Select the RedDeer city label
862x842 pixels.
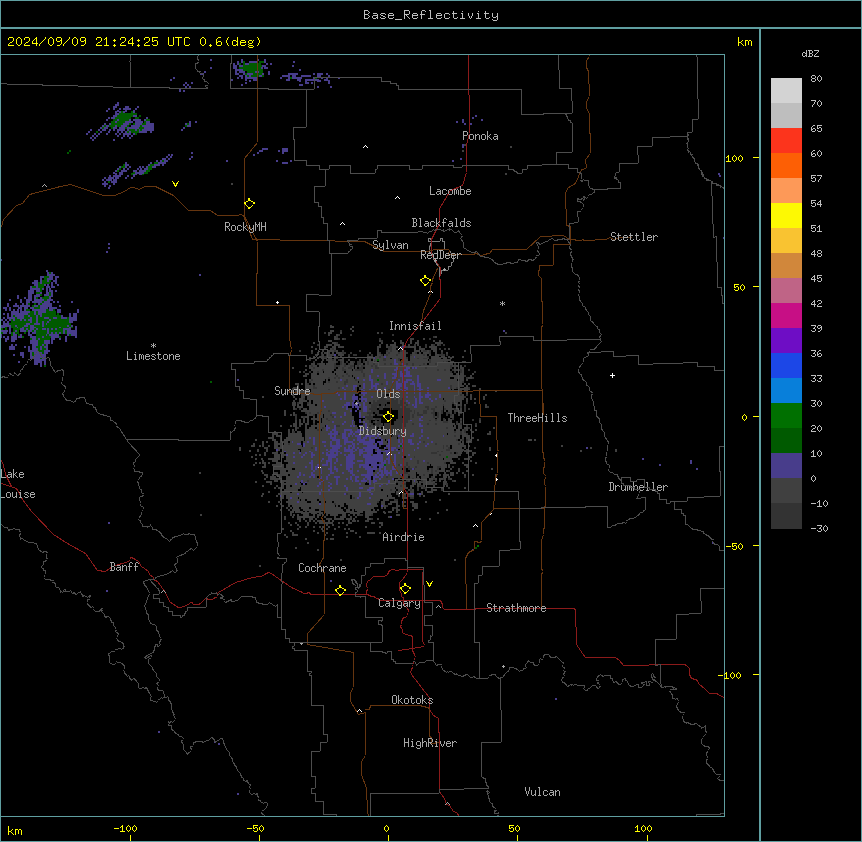[440, 255]
